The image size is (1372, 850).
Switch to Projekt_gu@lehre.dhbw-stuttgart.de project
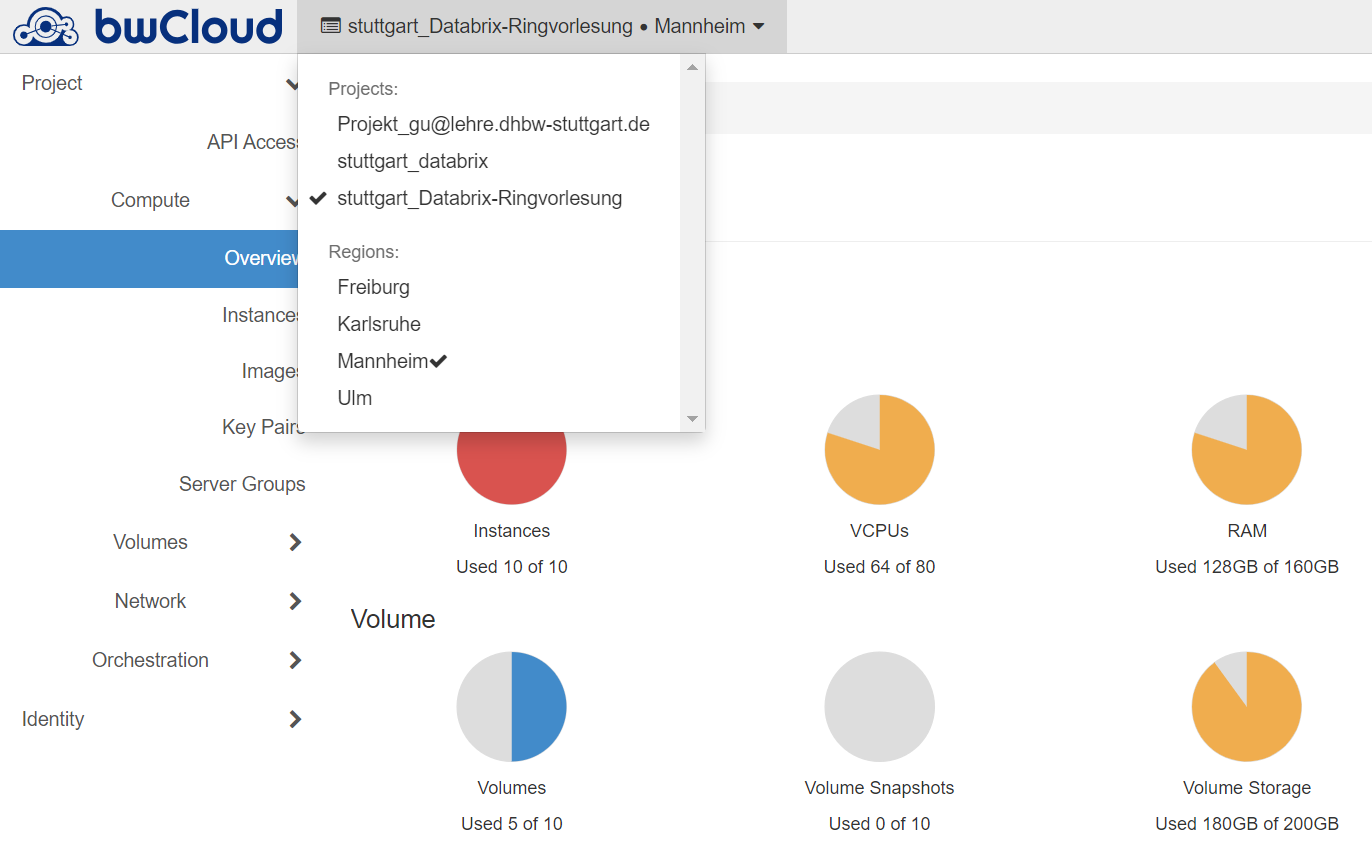click(x=493, y=124)
